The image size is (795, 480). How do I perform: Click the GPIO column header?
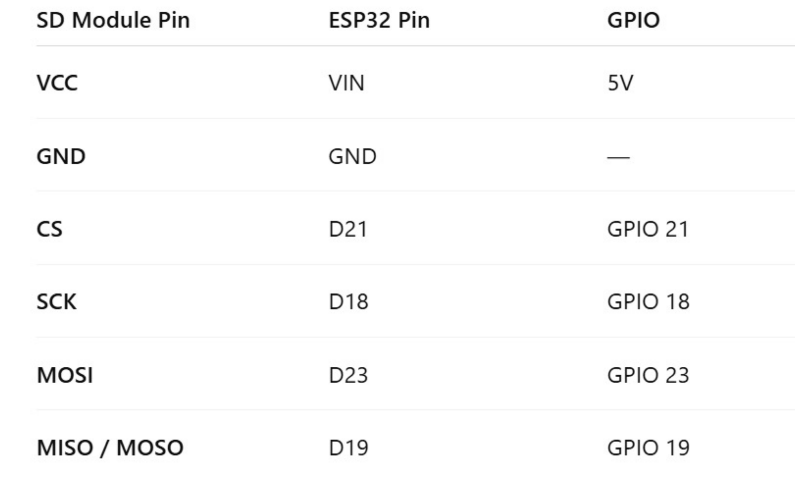pyautogui.click(x=633, y=20)
